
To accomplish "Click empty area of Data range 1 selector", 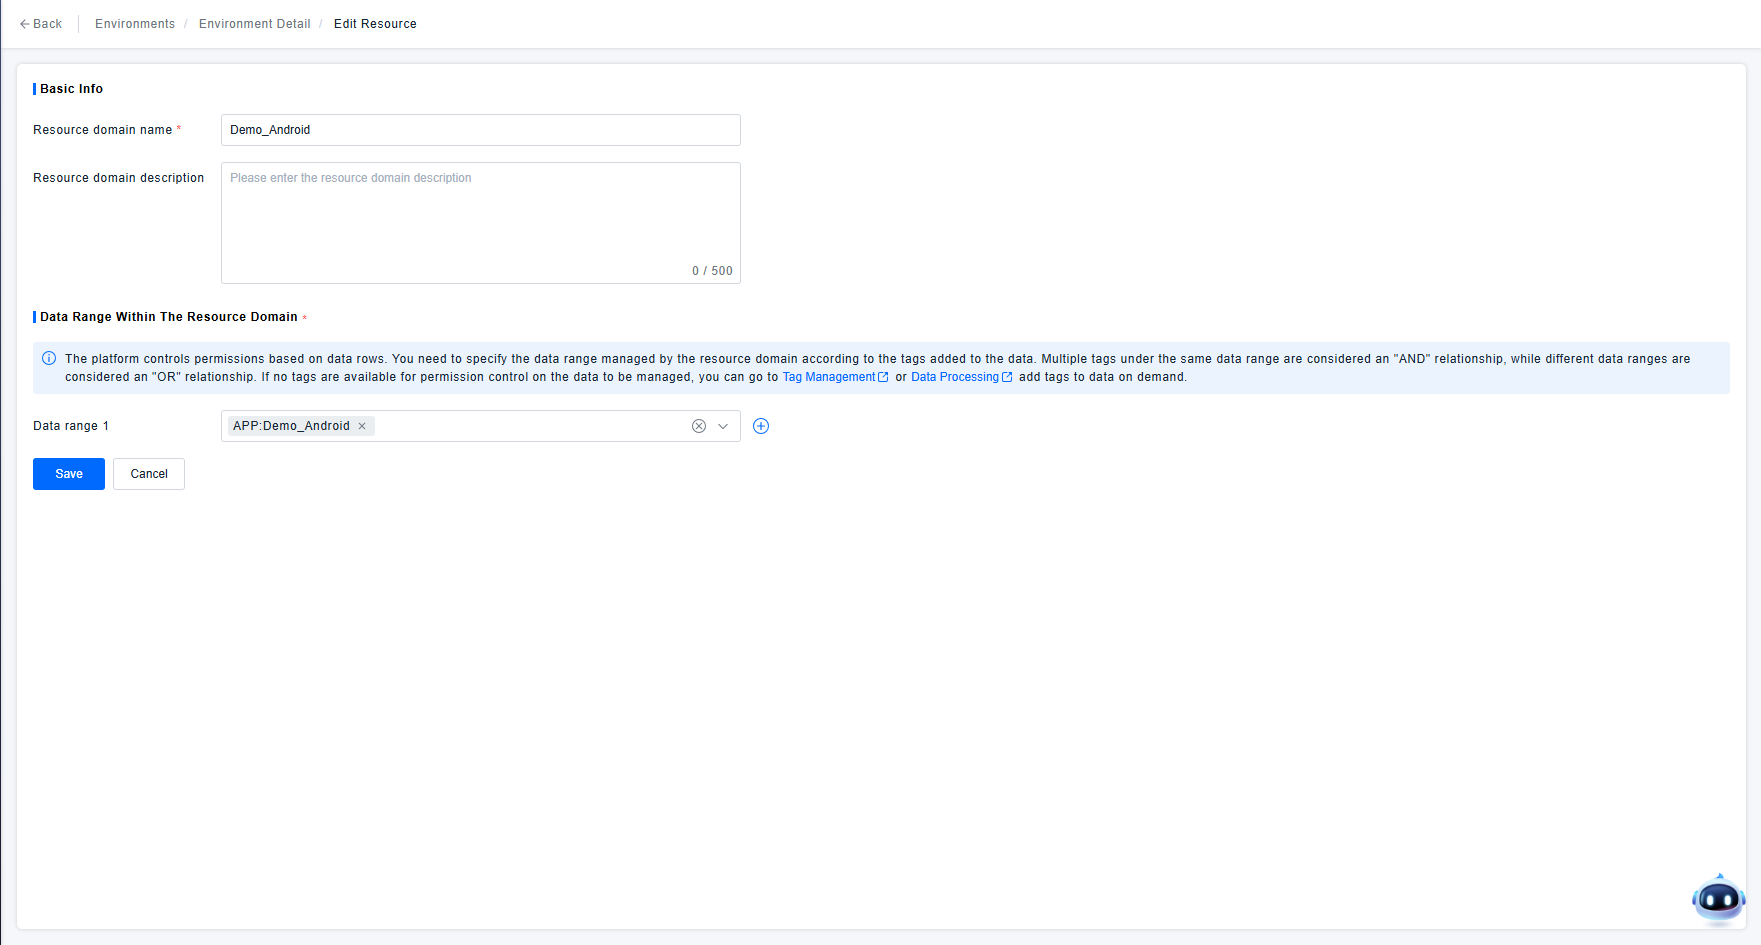I will pos(530,426).
